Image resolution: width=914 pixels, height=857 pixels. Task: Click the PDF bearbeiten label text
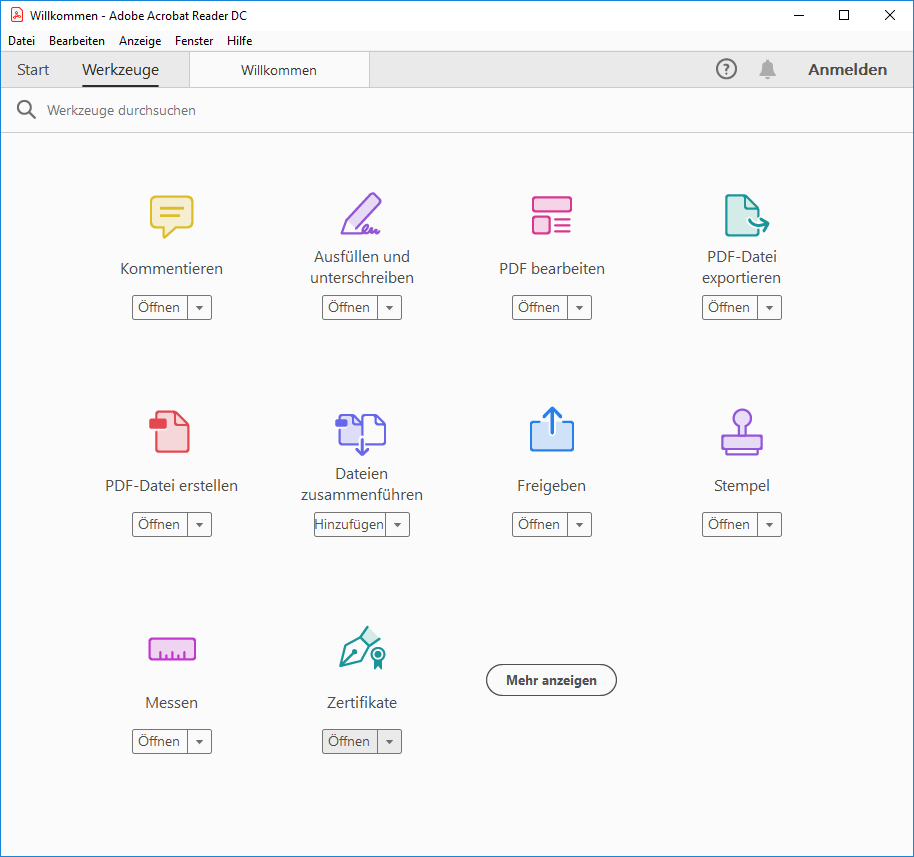[x=552, y=269]
